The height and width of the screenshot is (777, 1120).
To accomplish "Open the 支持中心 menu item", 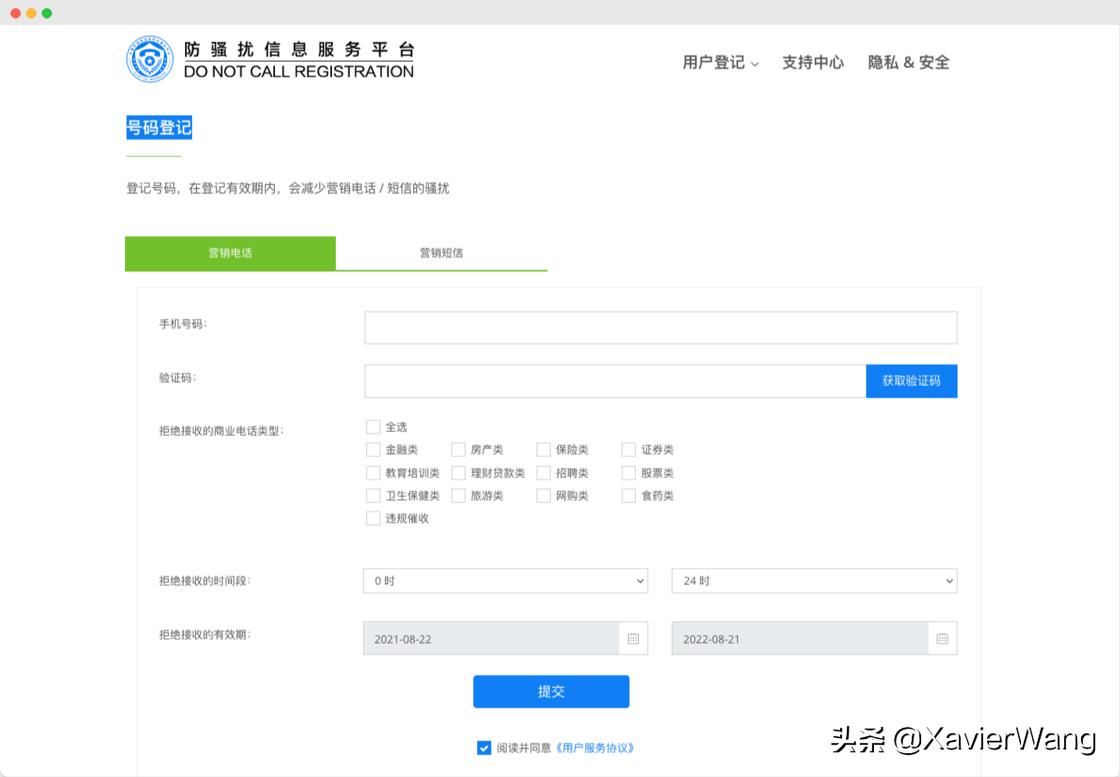I will (x=813, y=61).
